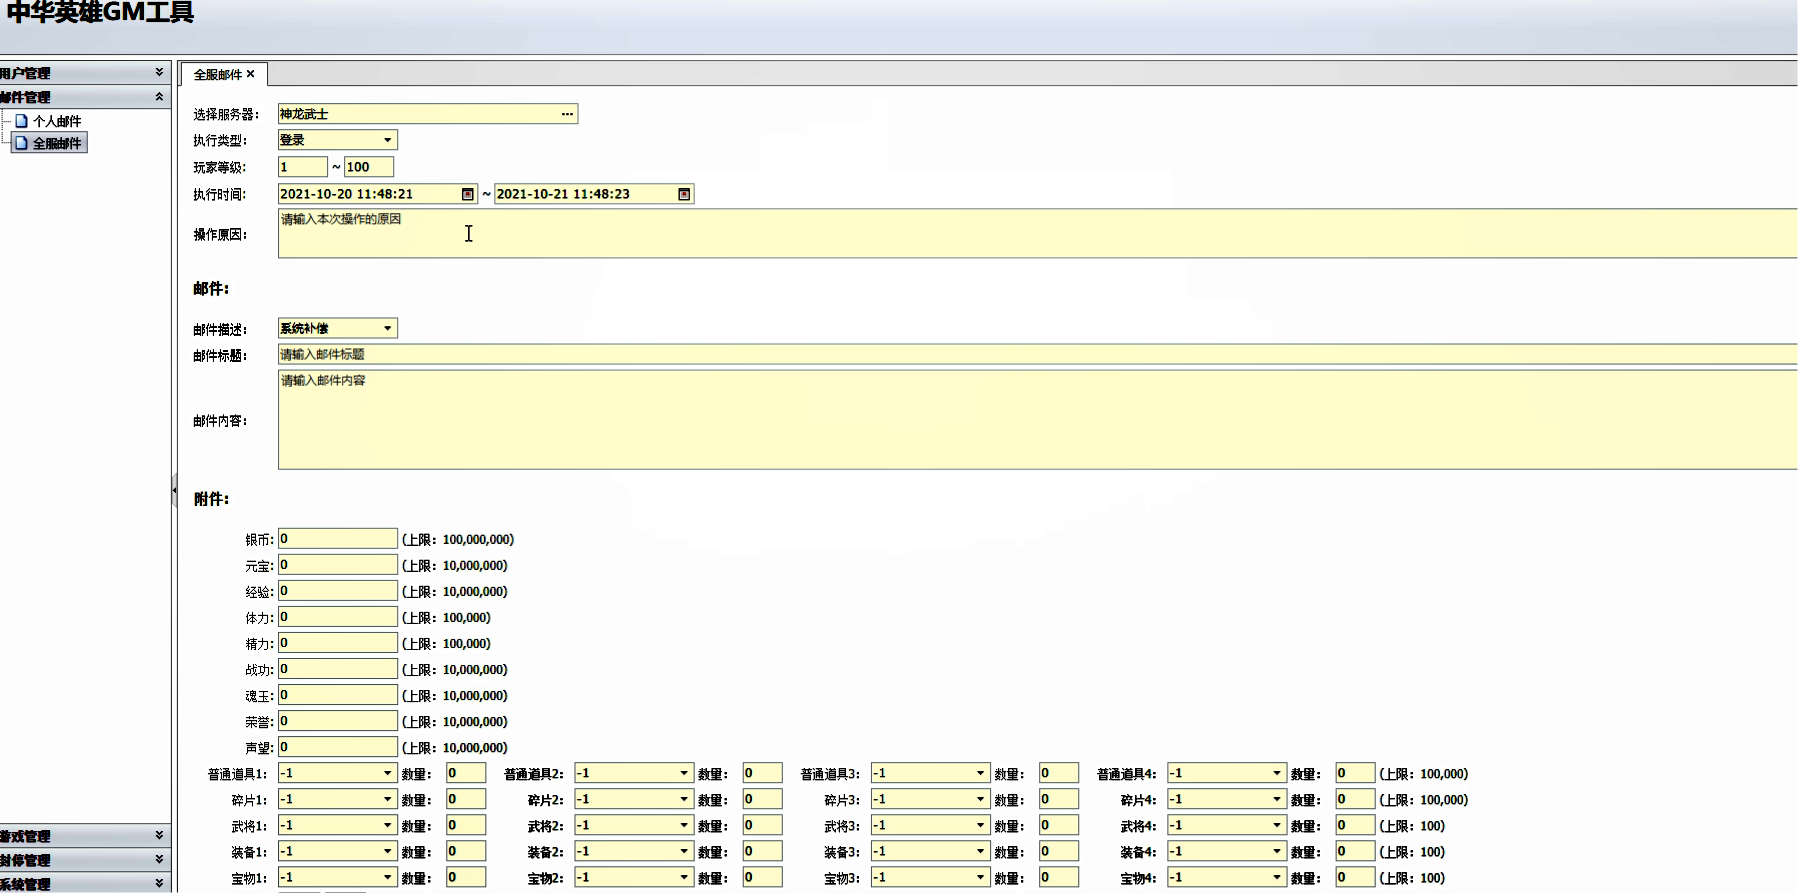Open the 普通道具2 dropdown
Screen dimensions: 1798x893
(x=684, y=773)
